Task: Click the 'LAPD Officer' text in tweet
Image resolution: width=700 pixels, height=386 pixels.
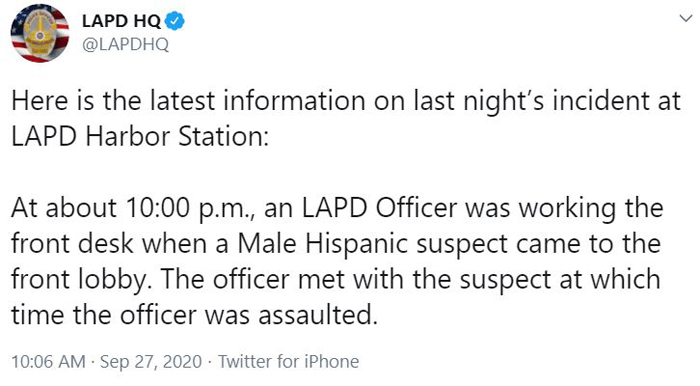Action: point(380,208)
